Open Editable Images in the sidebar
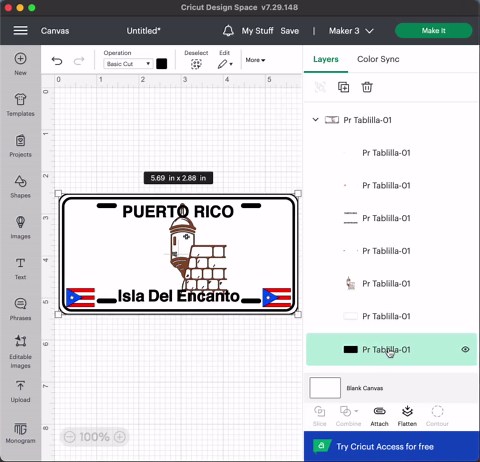480x462 pixels. (20, 352)
